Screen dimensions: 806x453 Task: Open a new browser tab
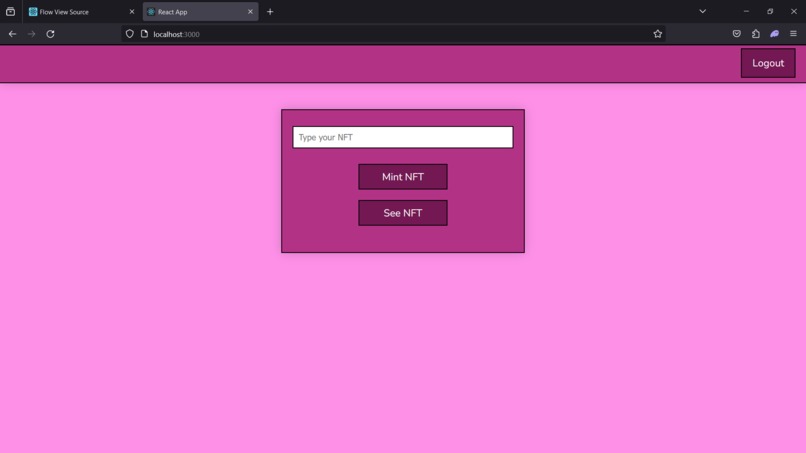tap(270, 11)
